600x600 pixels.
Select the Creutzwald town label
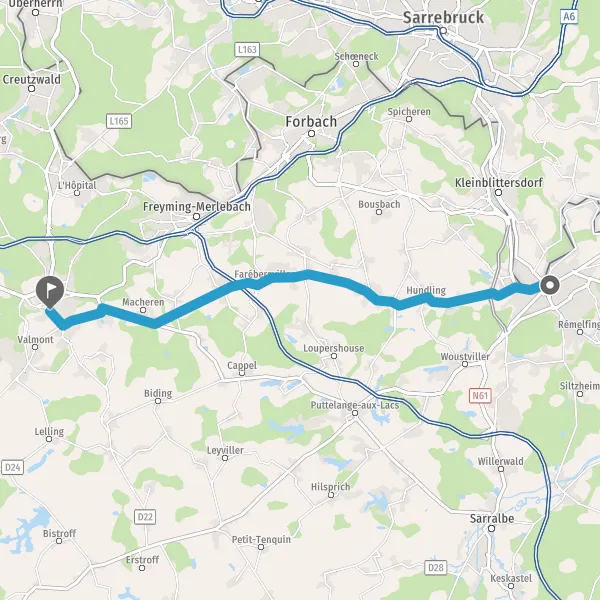[x=31, y=80]
